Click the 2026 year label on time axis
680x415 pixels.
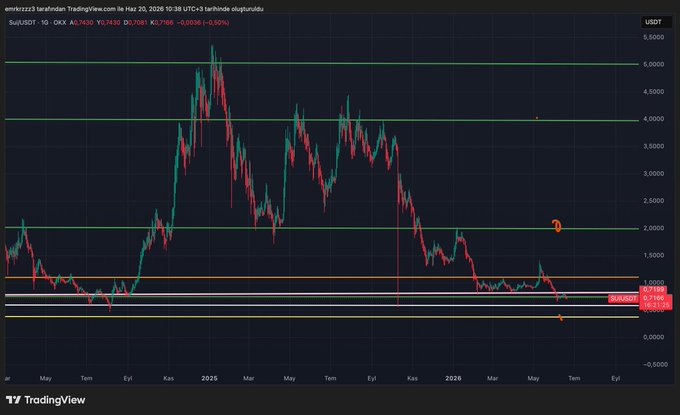[453, 378]
